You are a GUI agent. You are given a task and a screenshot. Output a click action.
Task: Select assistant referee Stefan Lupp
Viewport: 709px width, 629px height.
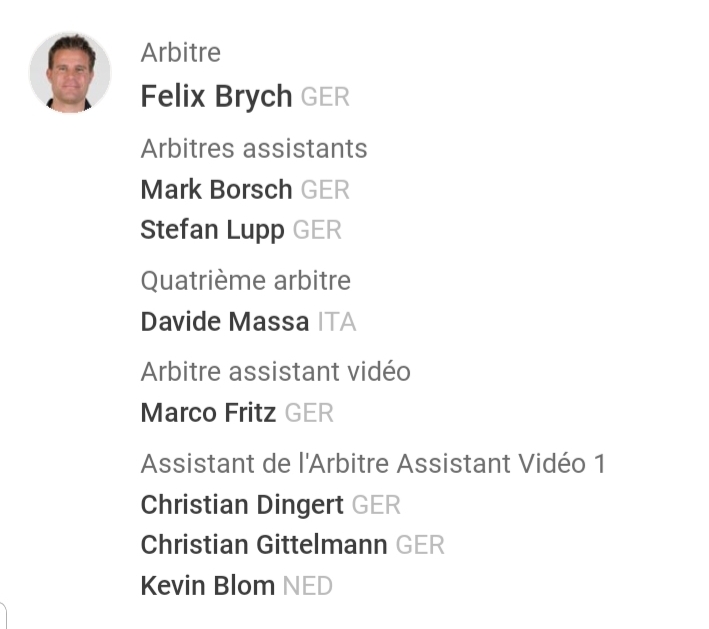pos(212,230)
